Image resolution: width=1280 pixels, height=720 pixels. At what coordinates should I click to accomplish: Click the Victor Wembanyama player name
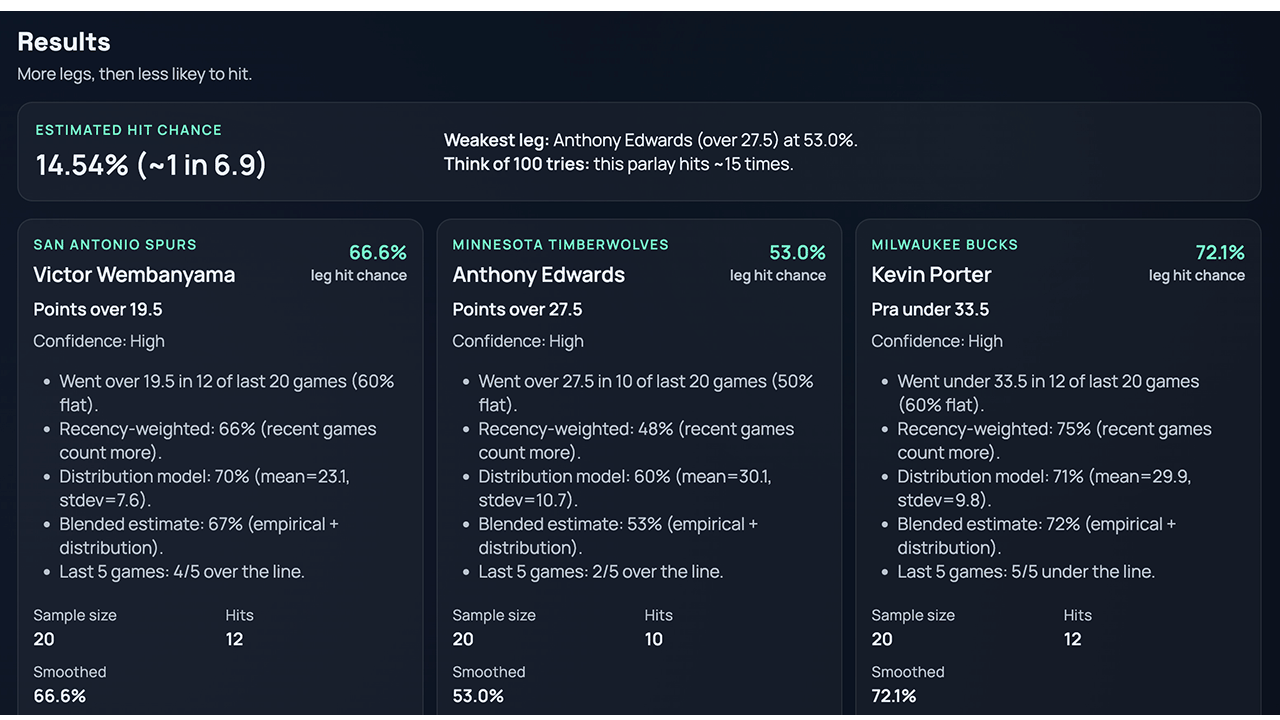(x=134, y=275)
